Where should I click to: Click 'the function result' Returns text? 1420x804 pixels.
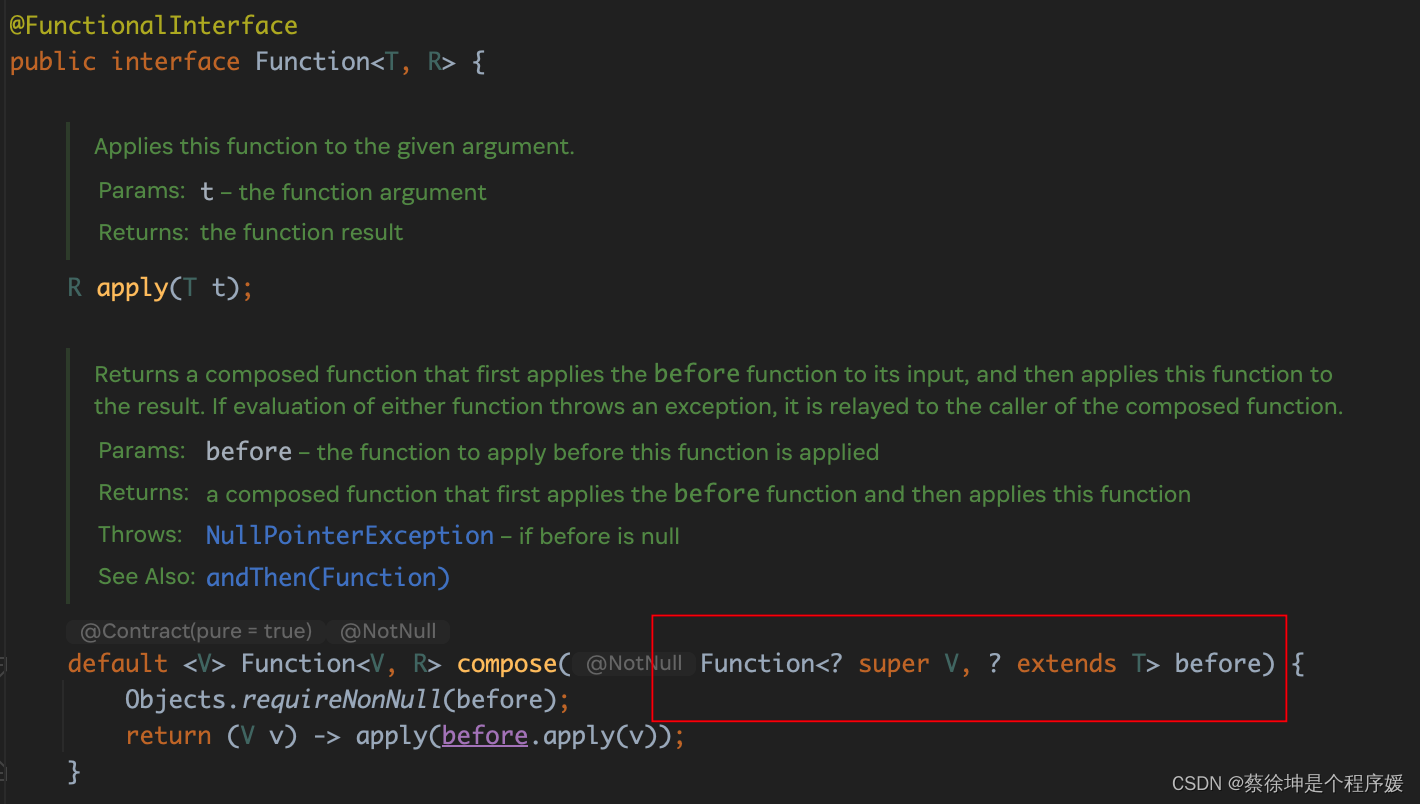click(301, 233)
